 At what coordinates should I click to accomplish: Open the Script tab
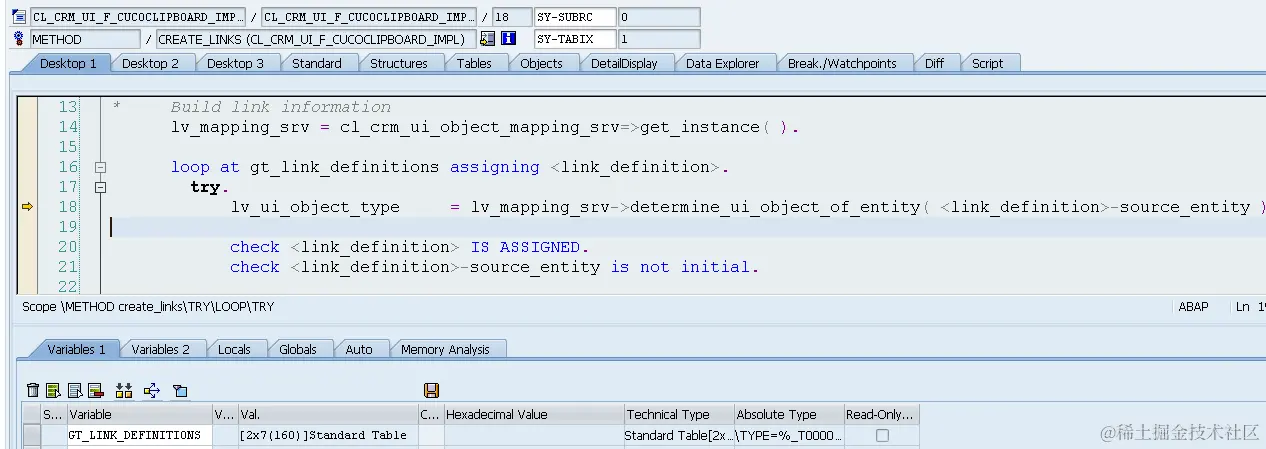coord(987,63)
